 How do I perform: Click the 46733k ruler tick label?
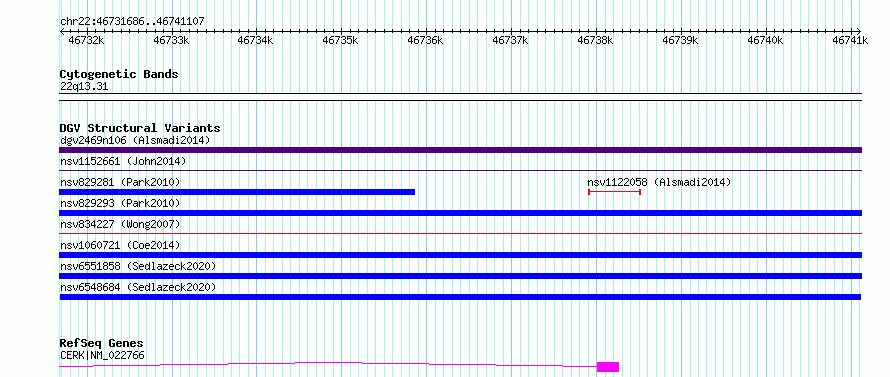coord(171,40)
